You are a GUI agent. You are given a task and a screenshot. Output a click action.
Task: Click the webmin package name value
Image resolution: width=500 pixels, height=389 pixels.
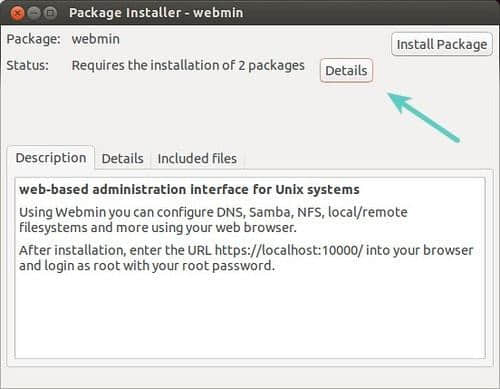pos(96,39)
